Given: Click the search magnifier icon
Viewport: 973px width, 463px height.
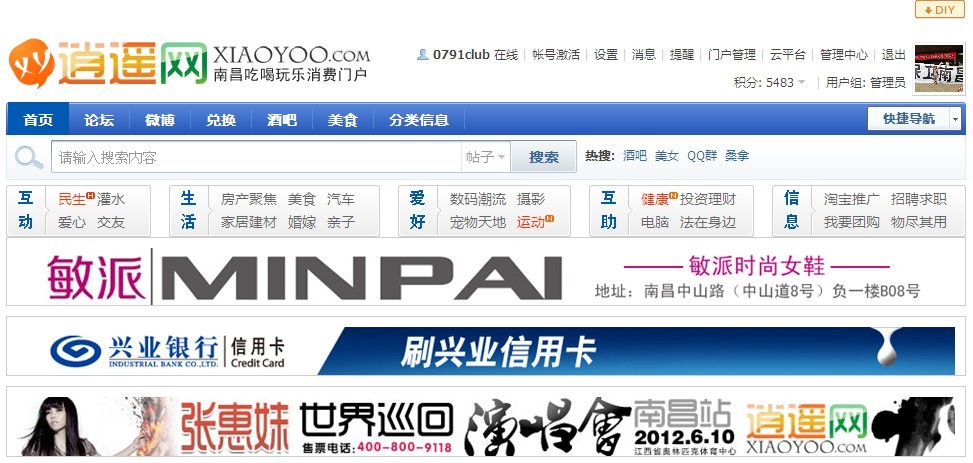Looking at the screenshot, I should pos(28,157).
